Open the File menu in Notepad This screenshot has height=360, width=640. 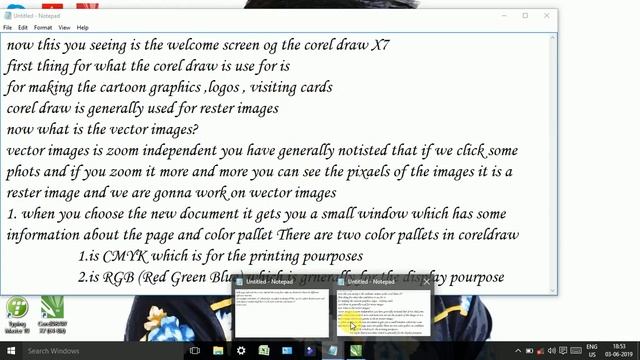7,28
